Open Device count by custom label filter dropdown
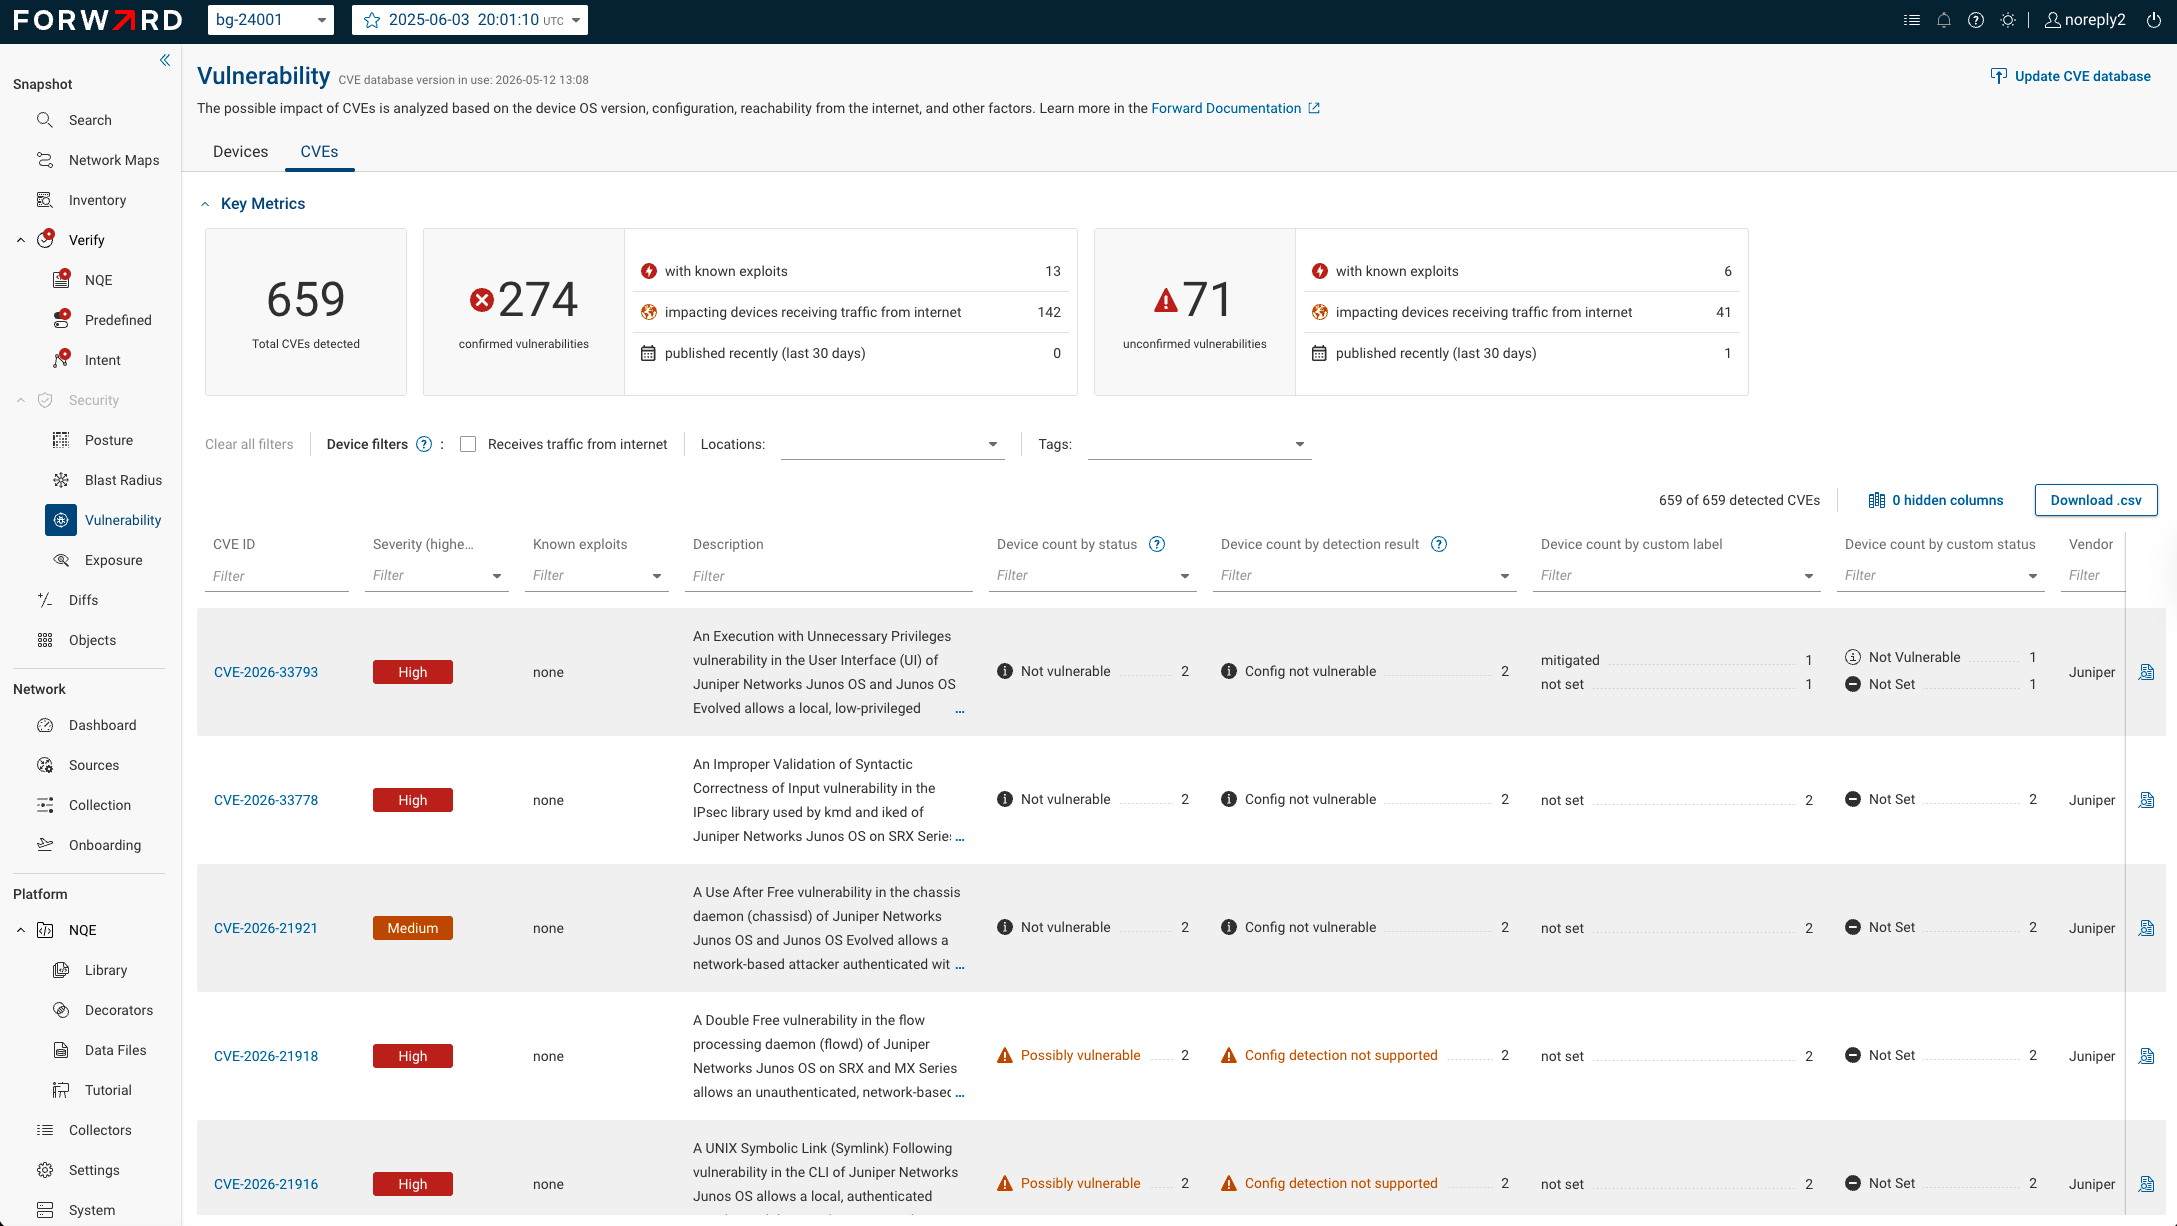2177x1226 pixels. 1677,575
